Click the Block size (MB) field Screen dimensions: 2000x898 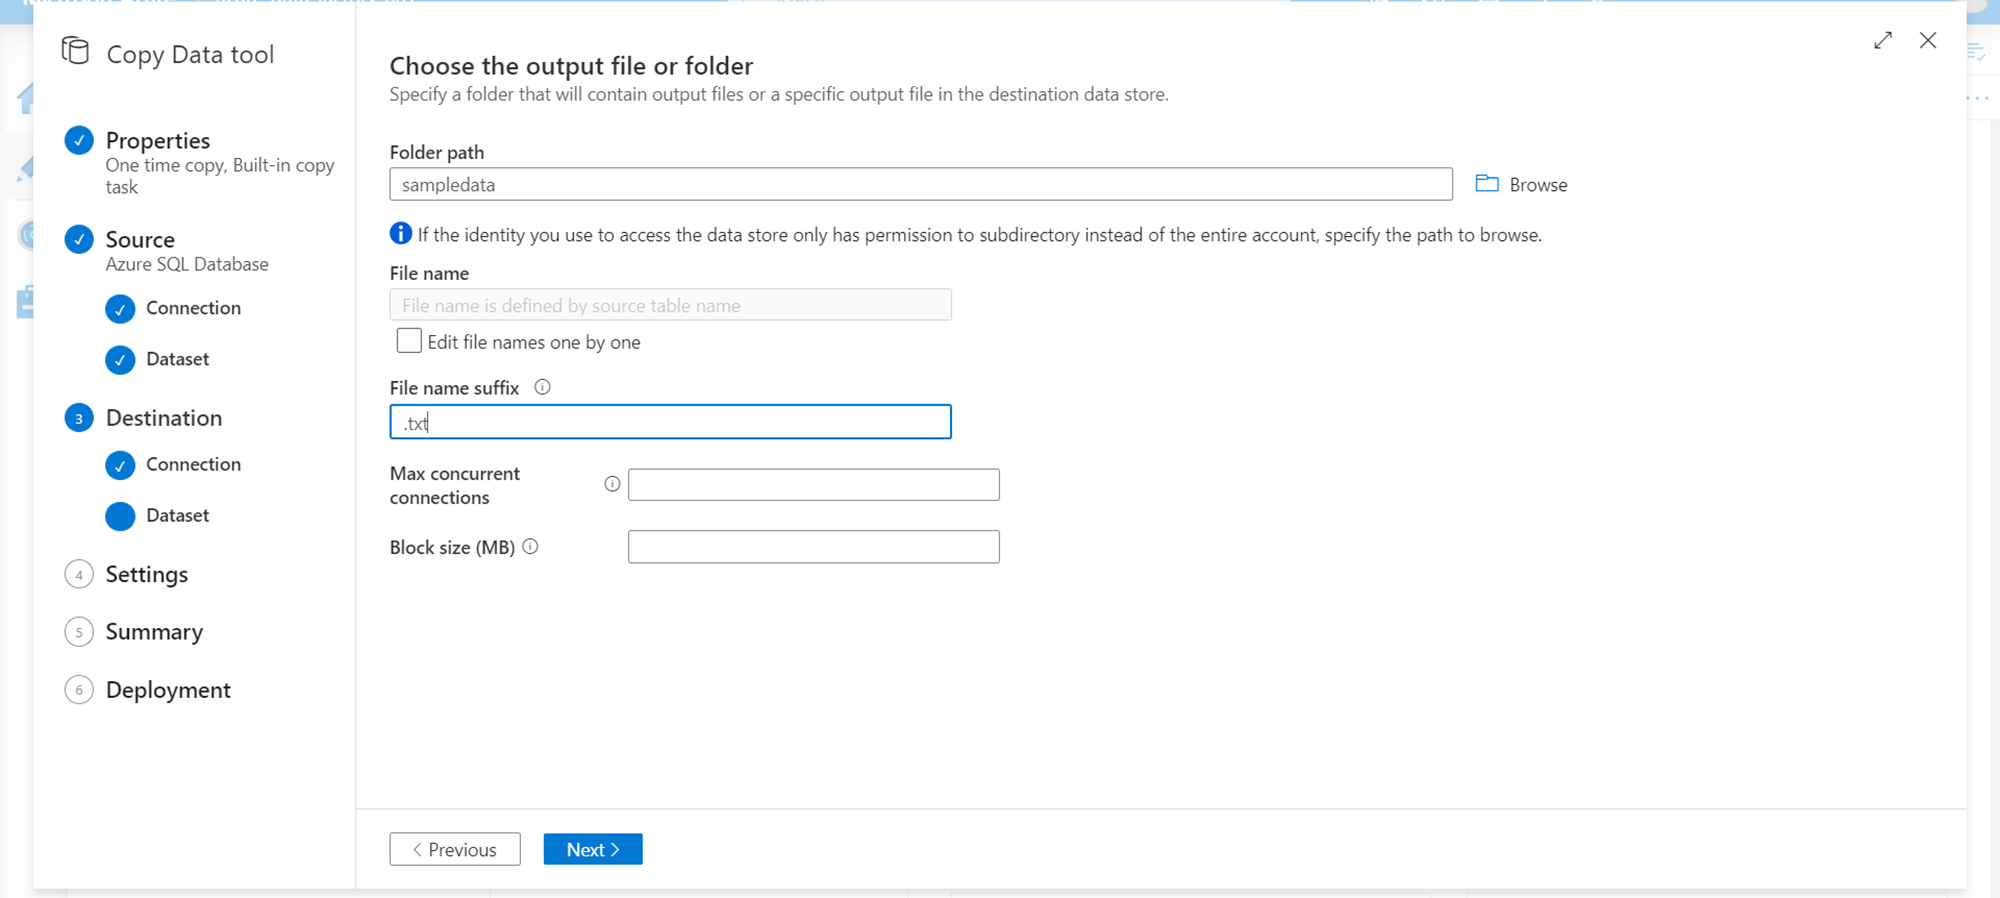click(813, 547)
